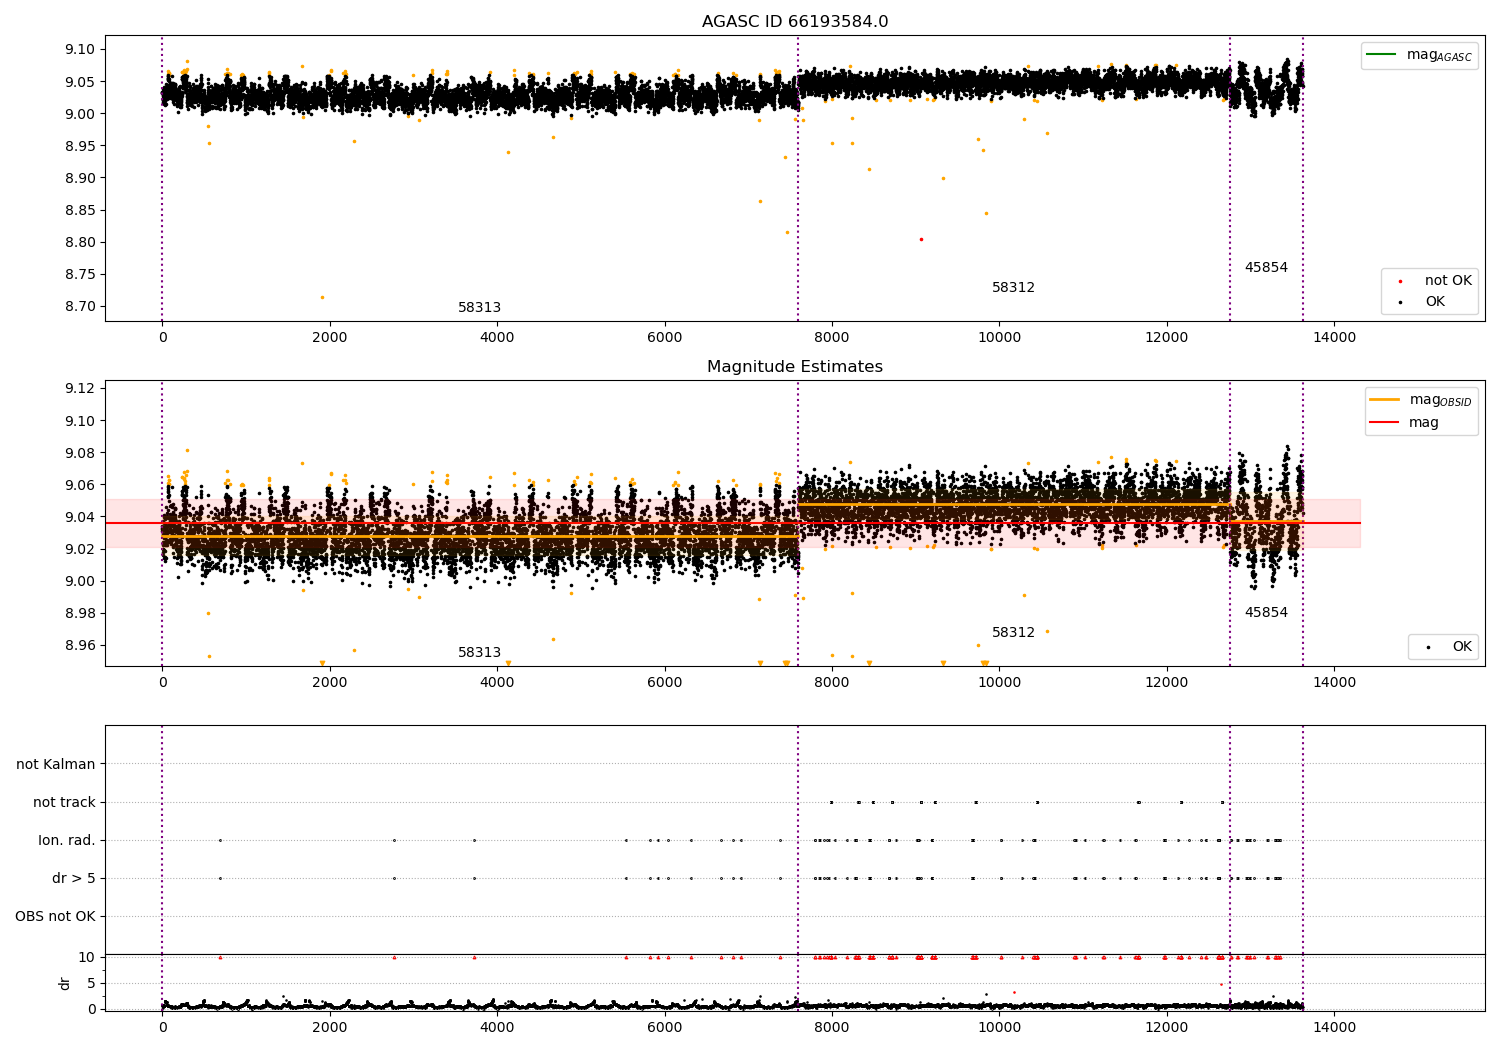The image size is (1500, 1050).
Task: Click the 6000 x-tick under the middle plot
Action: [665, 683]
